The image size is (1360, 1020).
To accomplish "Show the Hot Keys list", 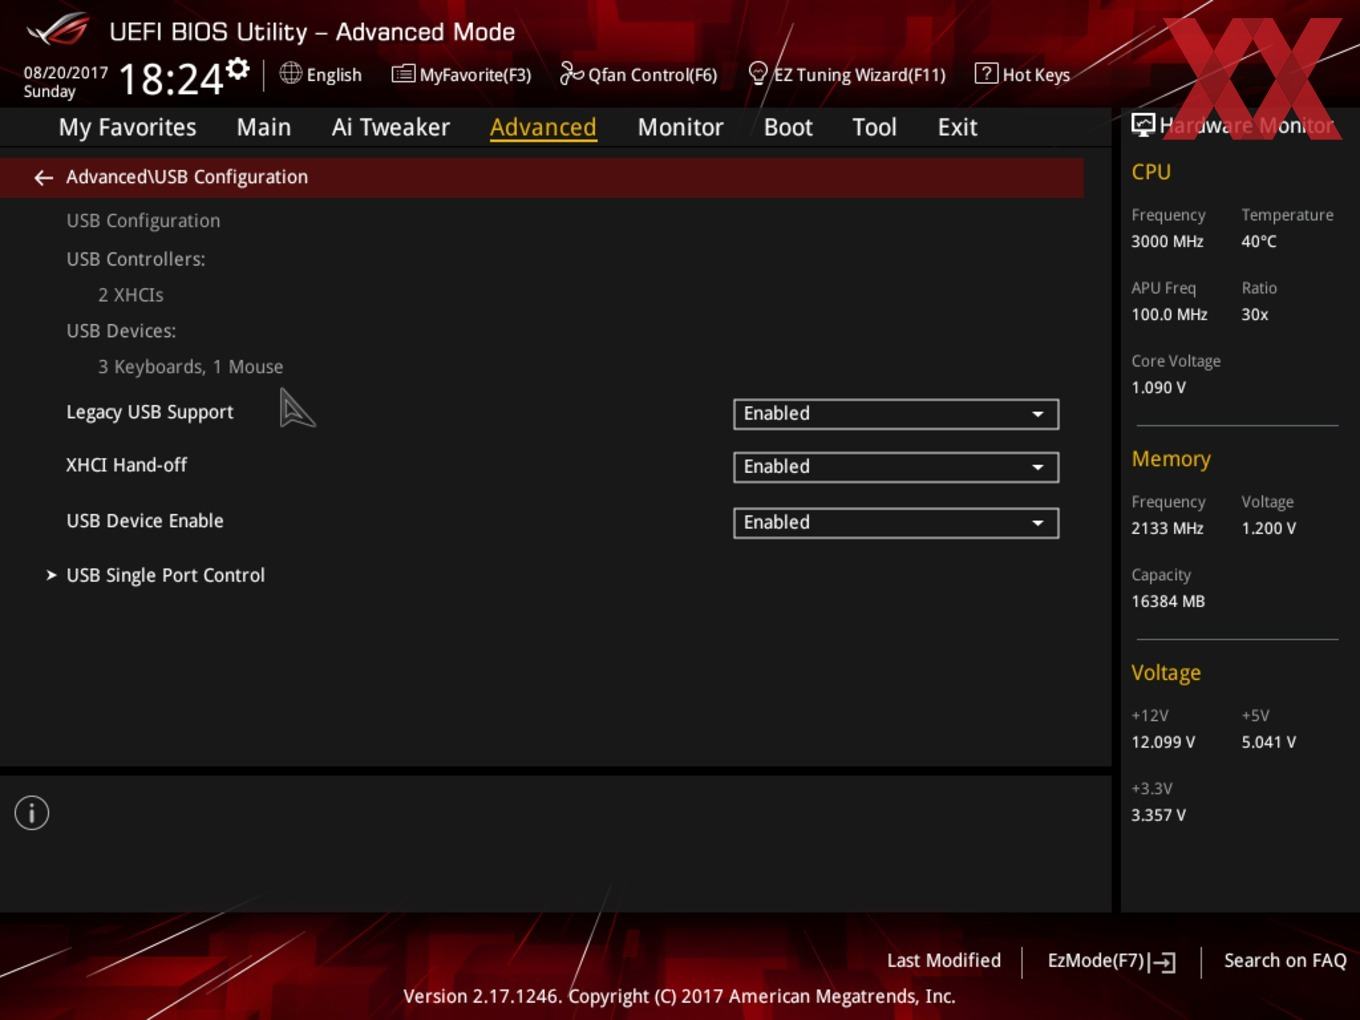I will tap(1036, 75).
